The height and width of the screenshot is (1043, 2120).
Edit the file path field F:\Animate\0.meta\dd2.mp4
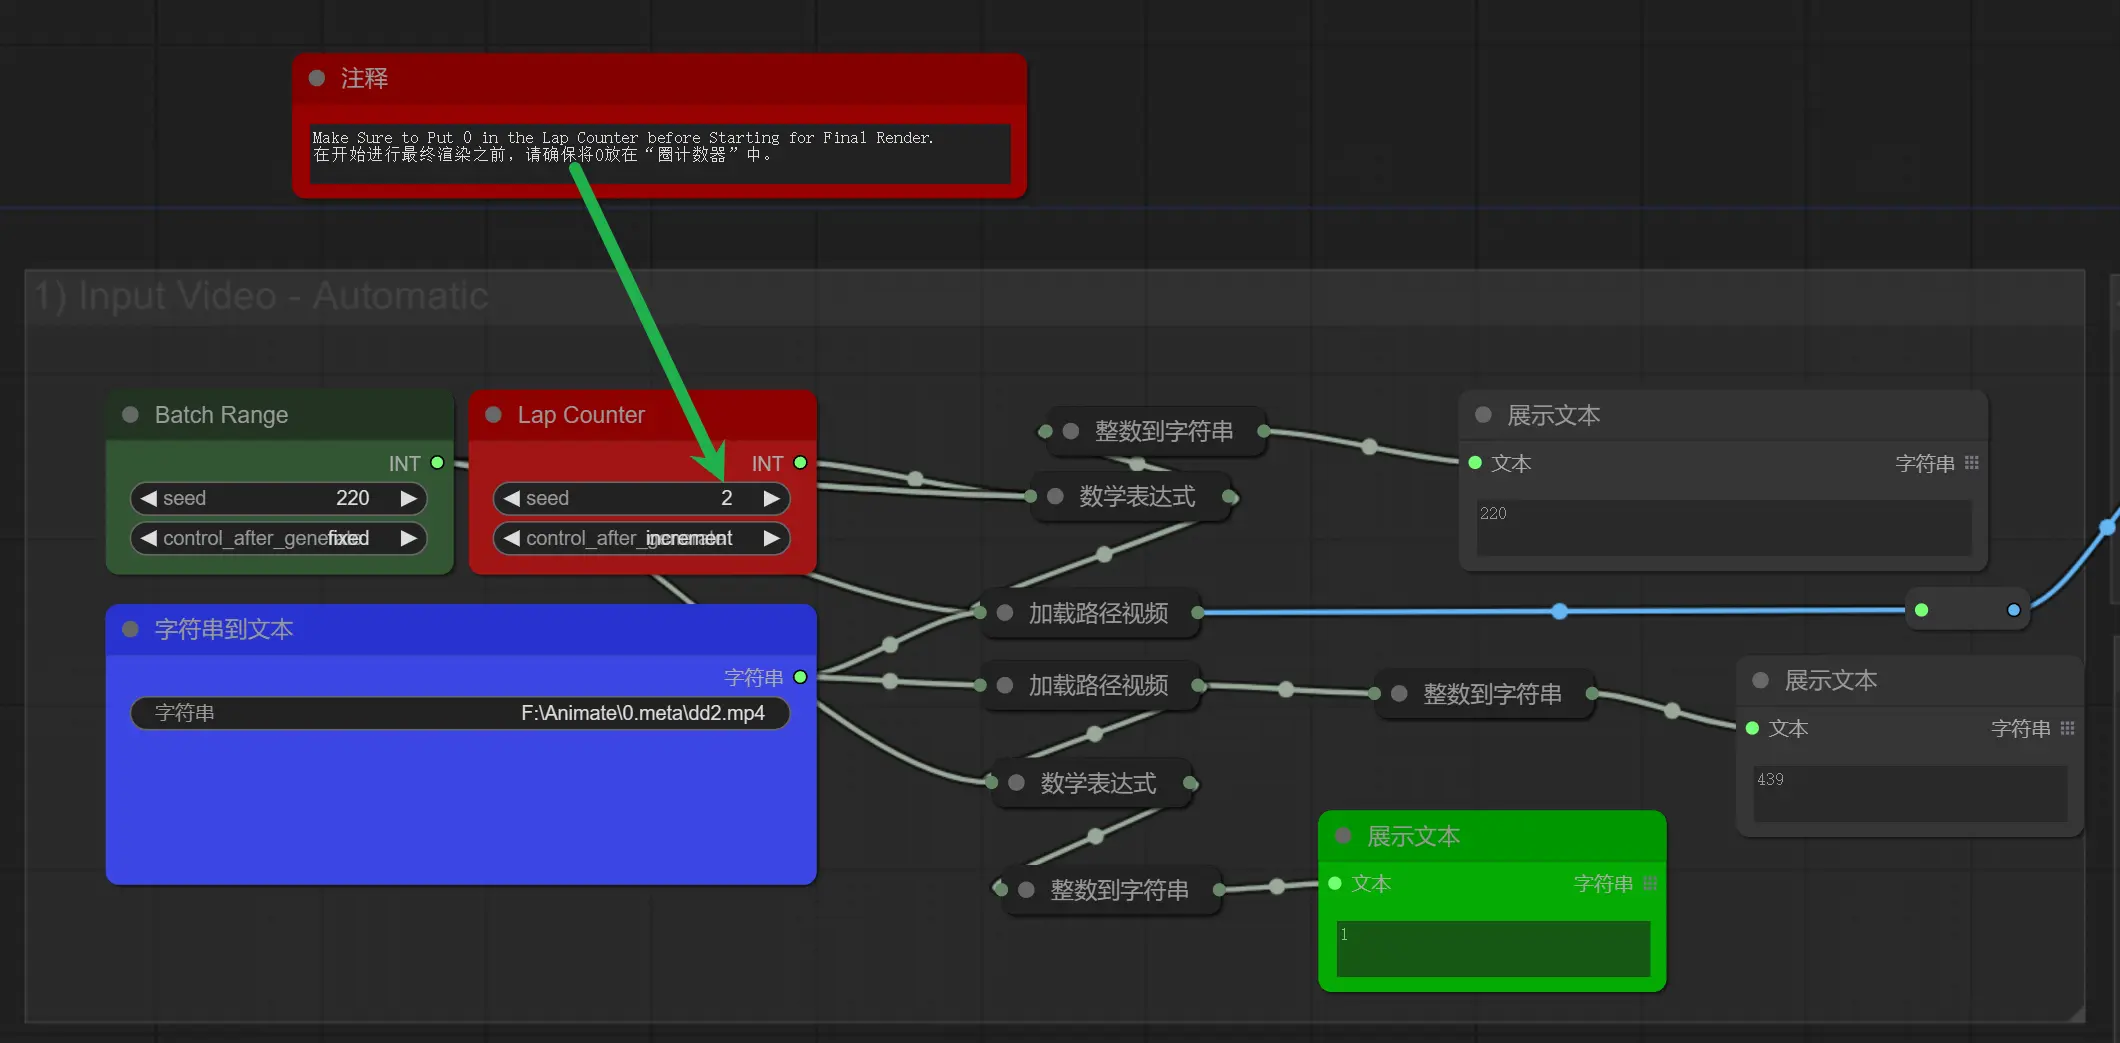460,713
